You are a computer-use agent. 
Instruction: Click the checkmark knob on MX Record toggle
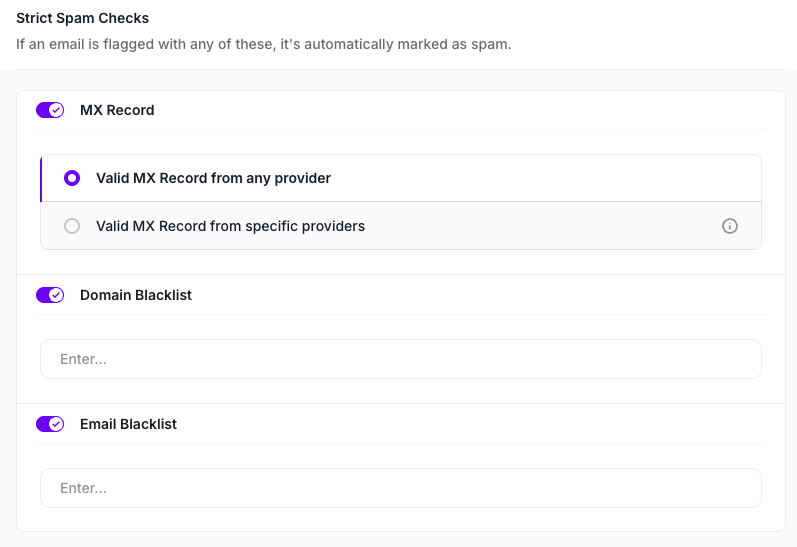57,110
